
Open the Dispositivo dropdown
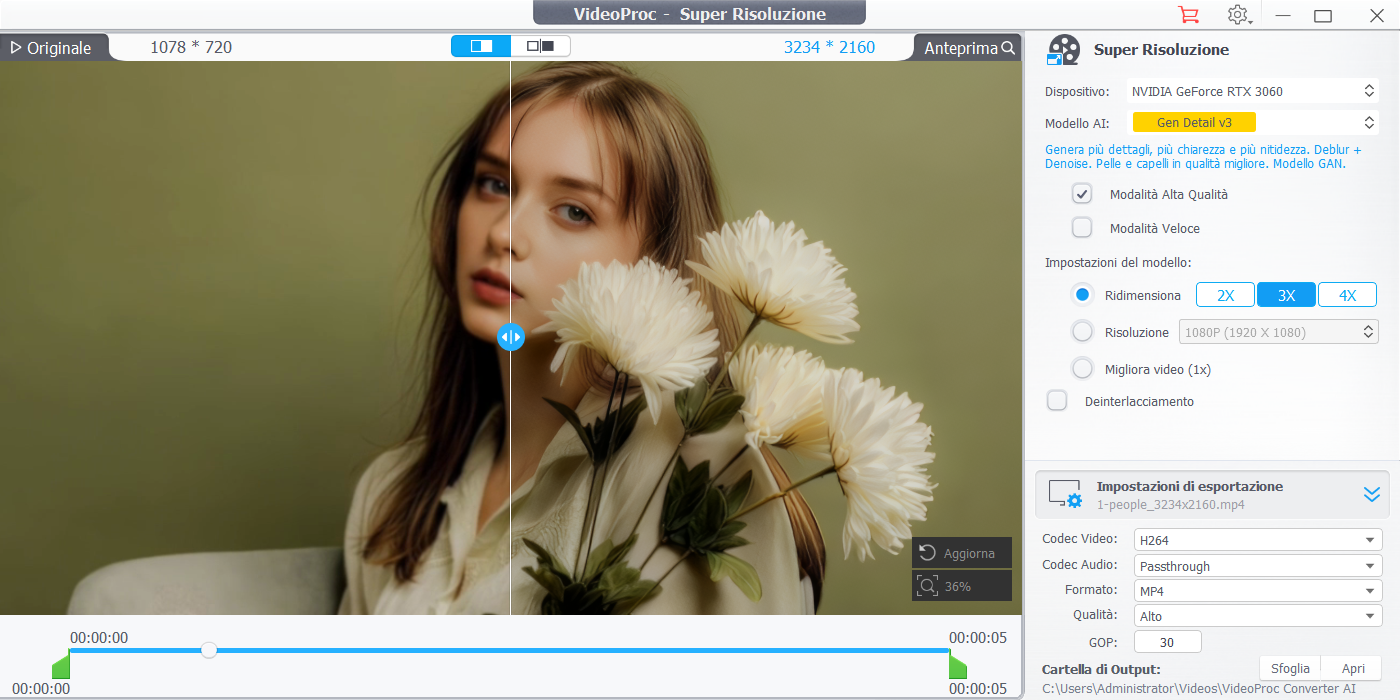point(1252,91)
